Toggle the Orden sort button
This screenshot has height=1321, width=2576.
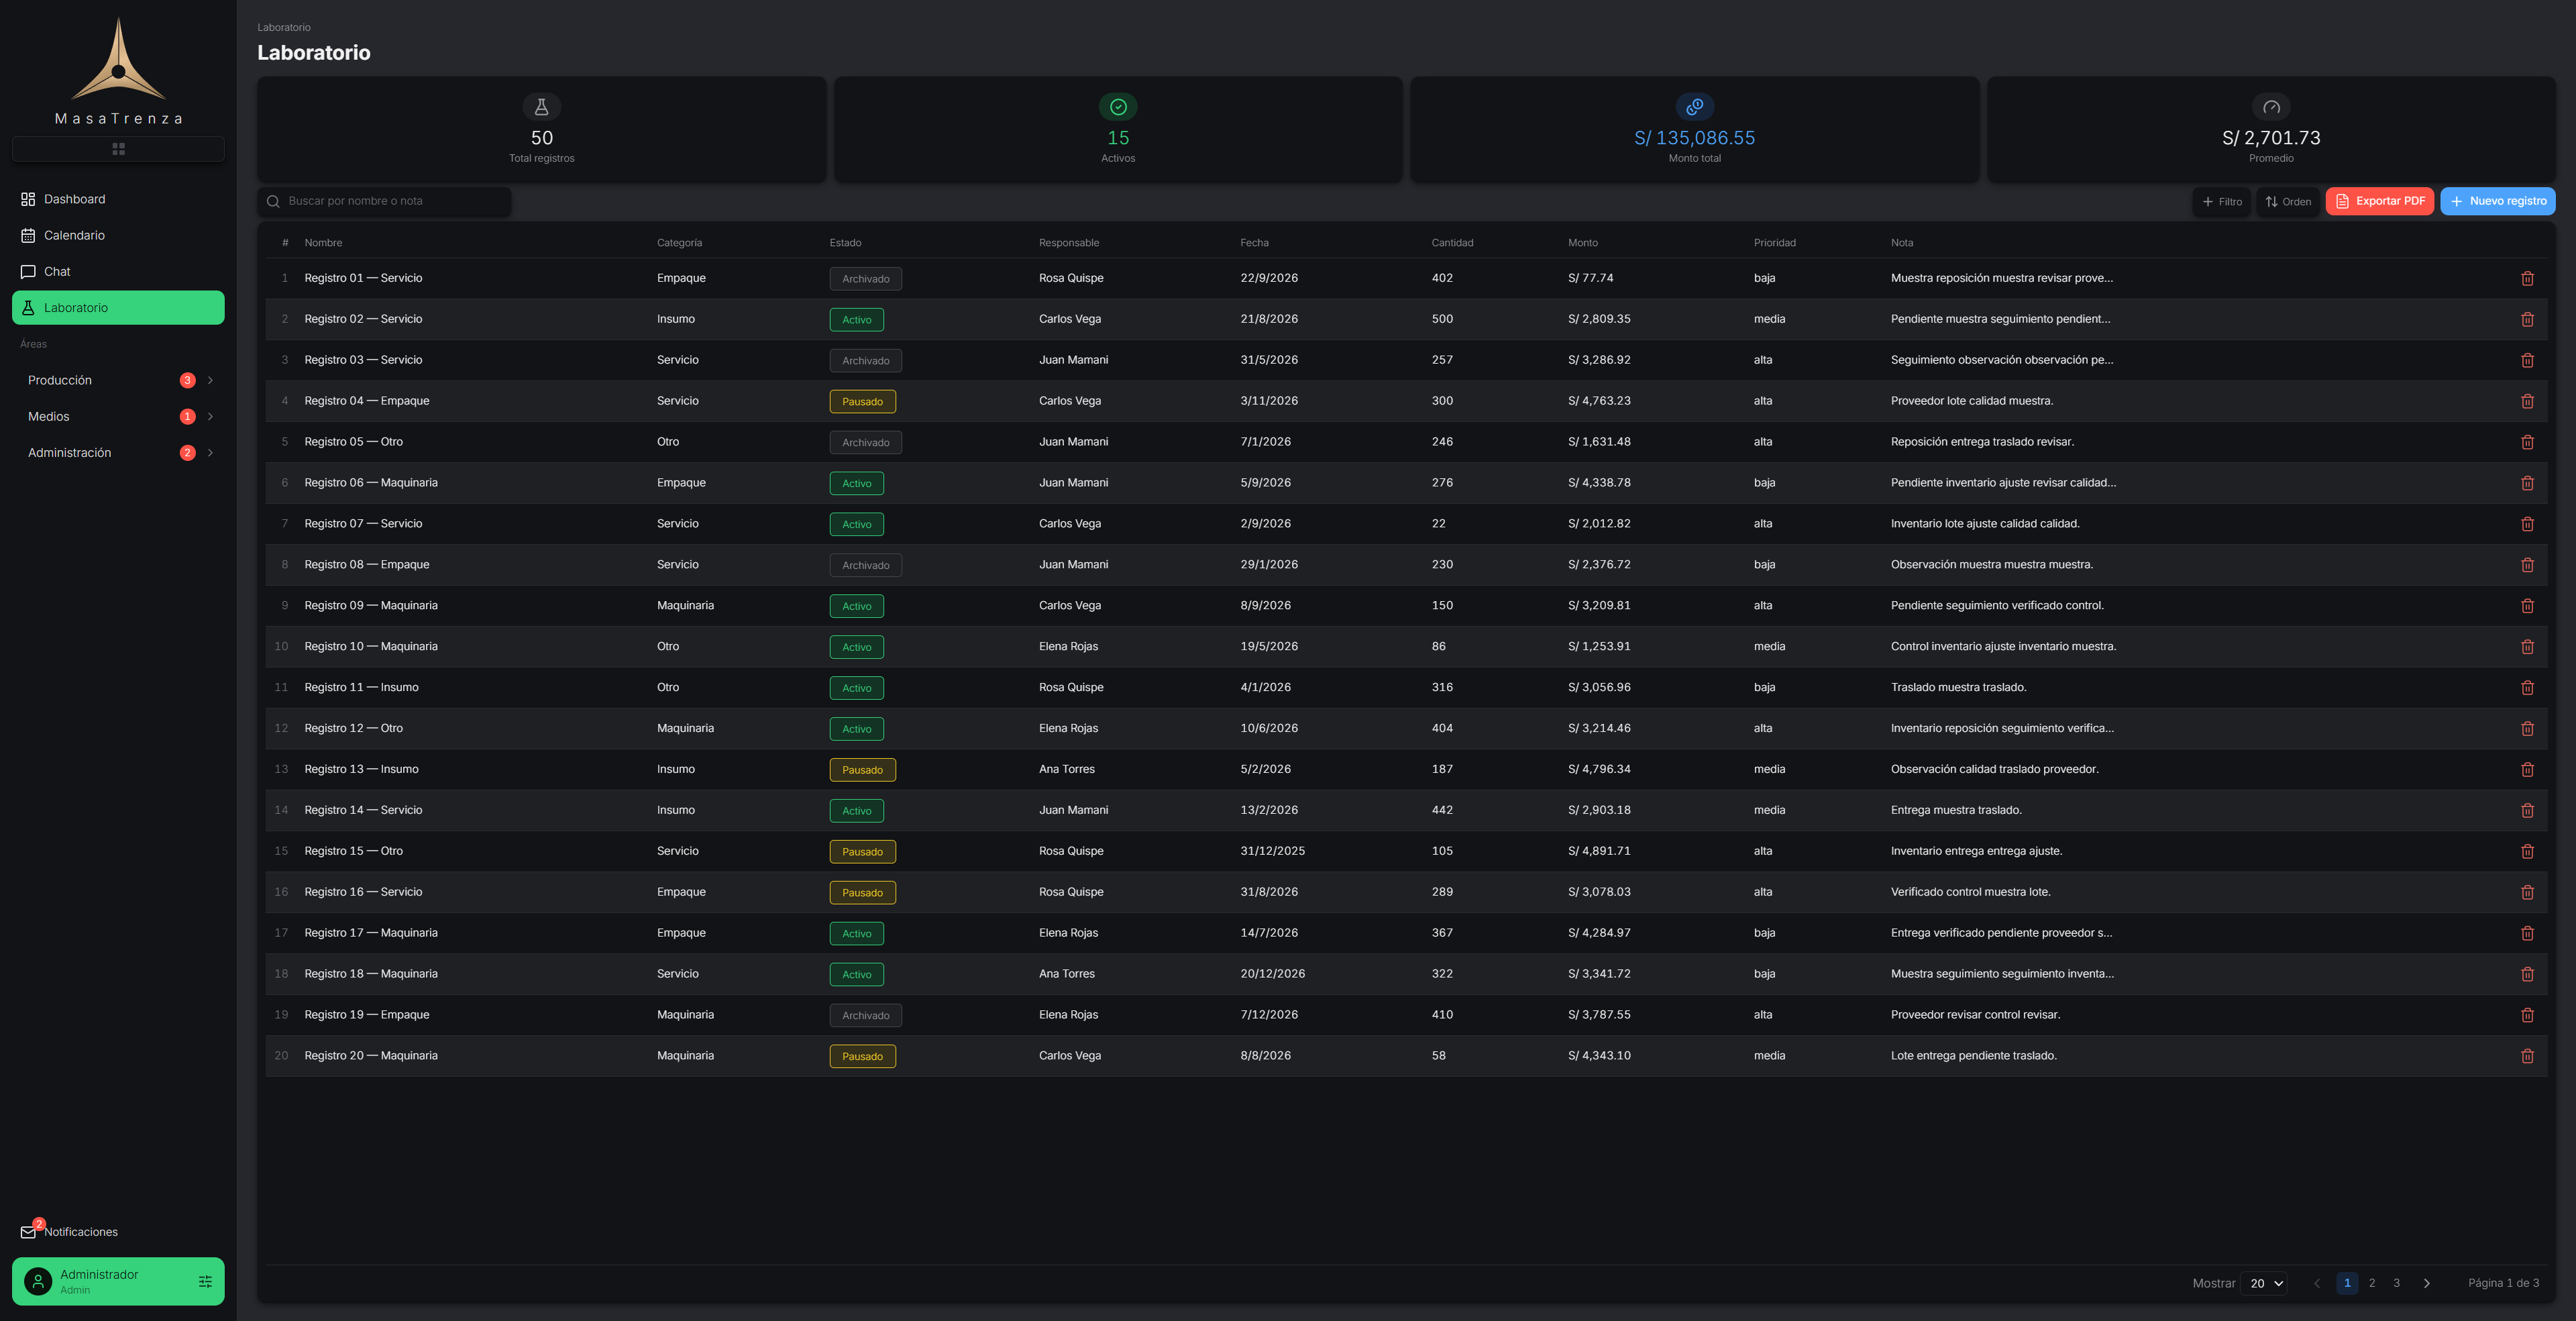pos(2287,202)
